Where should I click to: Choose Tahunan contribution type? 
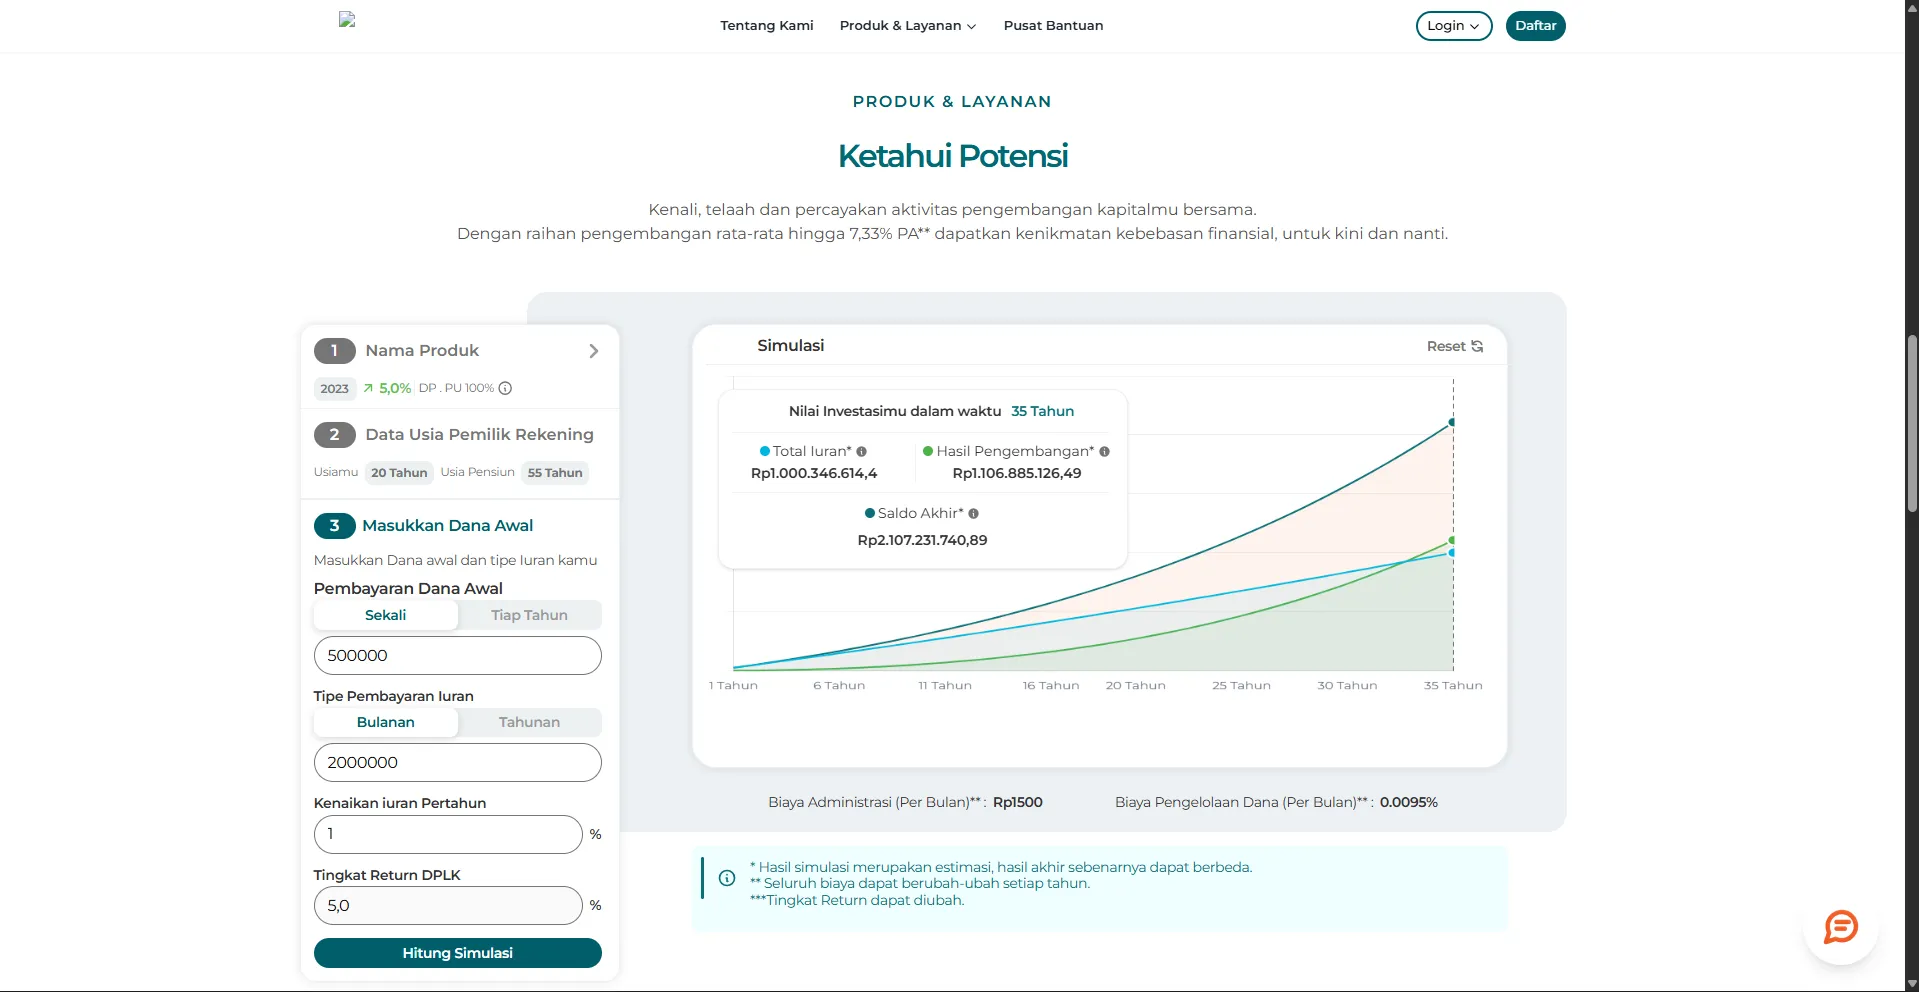529,722
